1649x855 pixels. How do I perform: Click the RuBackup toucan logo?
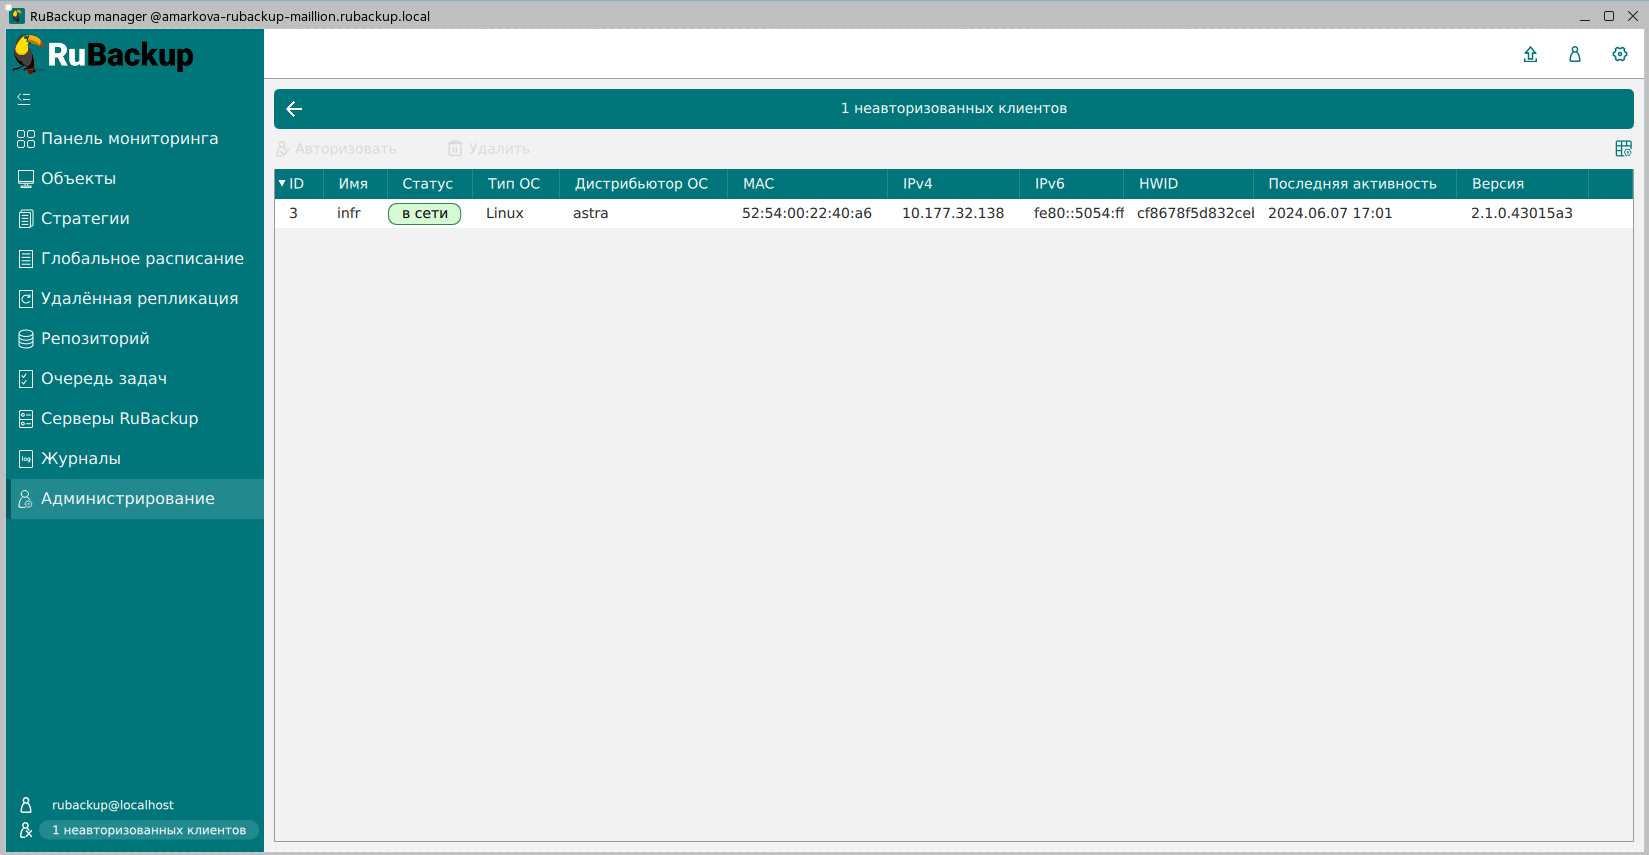click(x=28, y=54)
